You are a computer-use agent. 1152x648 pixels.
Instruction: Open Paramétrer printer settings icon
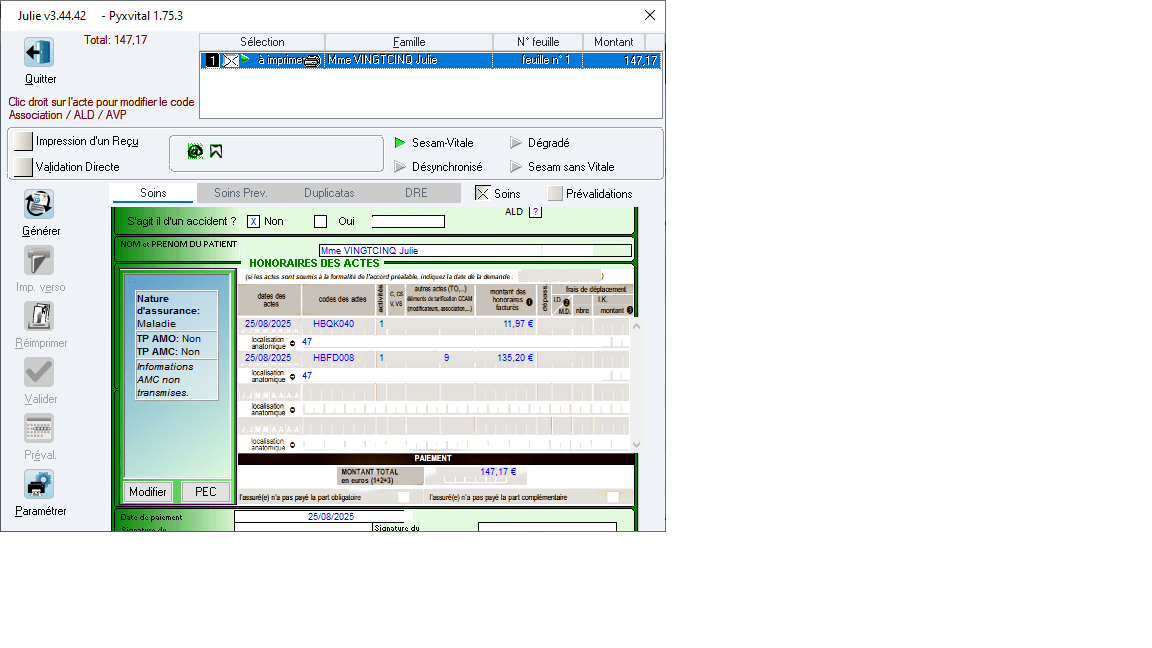coord(39,485)
